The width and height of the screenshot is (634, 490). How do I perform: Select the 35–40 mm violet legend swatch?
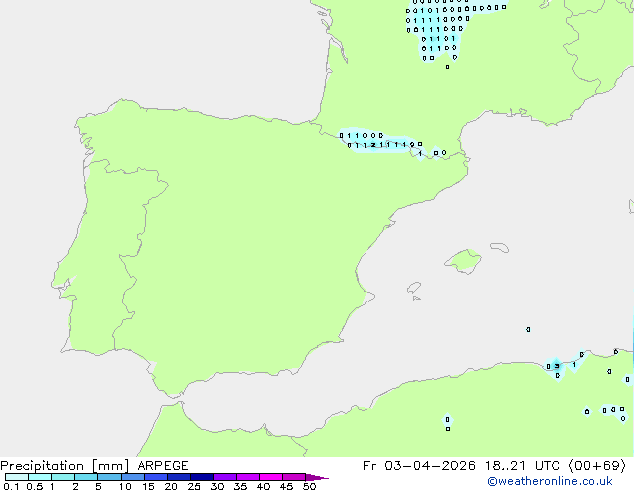point(248,477)
